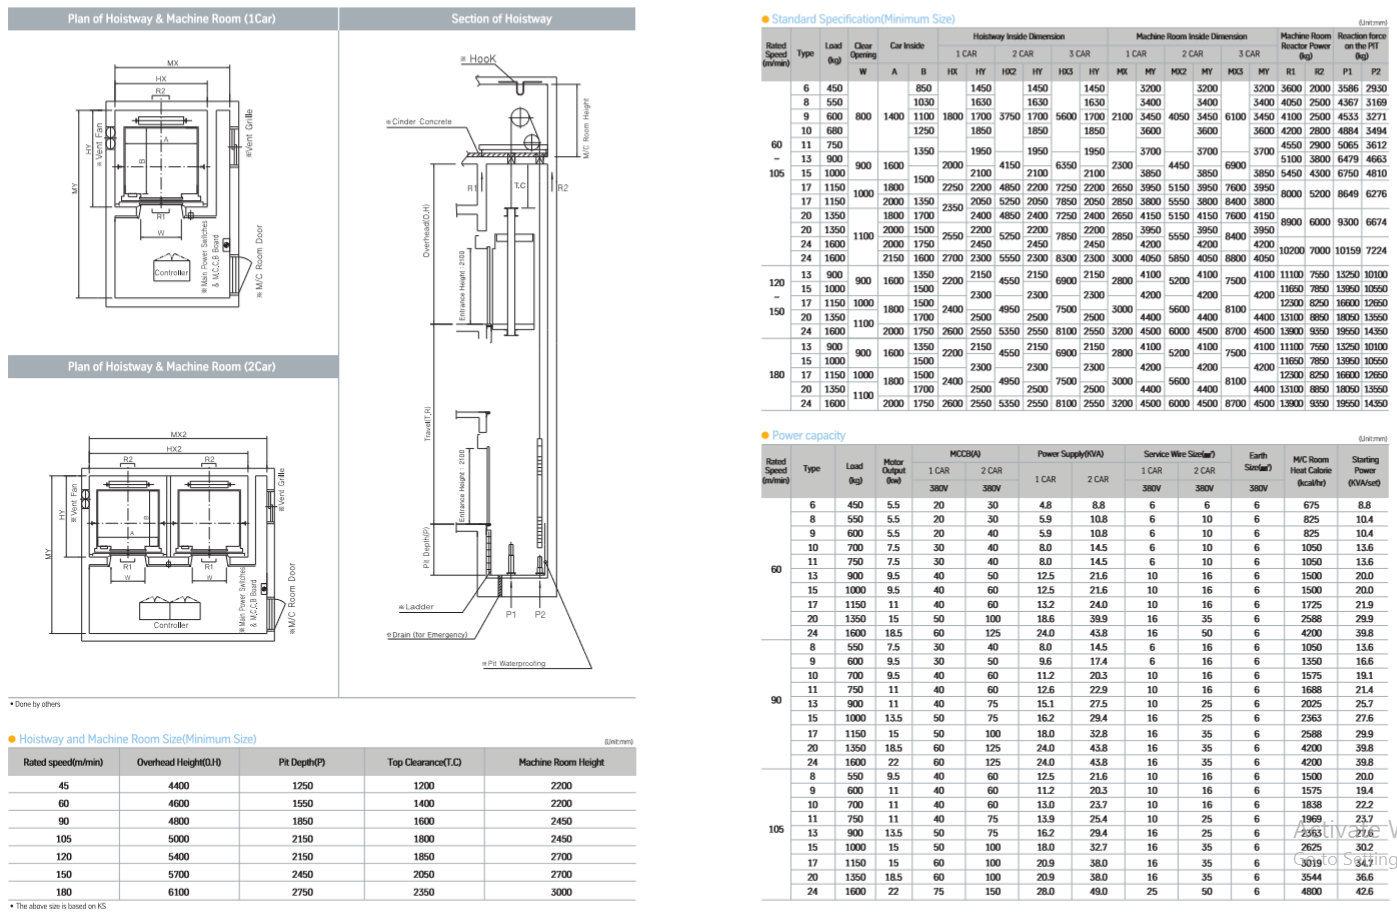Click the orange bullet beside Power capacity
Screen dimensions: 1397x913
pyautogui.click(x=765, y=436)
